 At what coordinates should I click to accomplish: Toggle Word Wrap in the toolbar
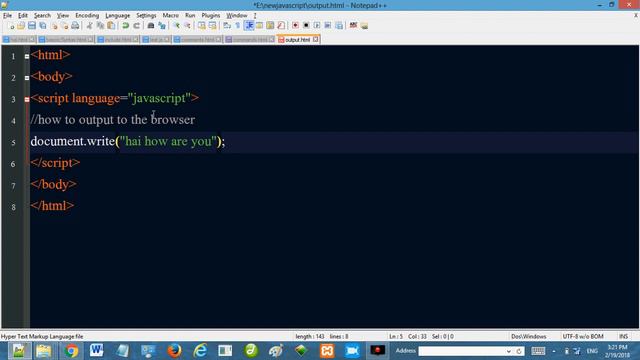pyautogui.click(x=227, y=26)
